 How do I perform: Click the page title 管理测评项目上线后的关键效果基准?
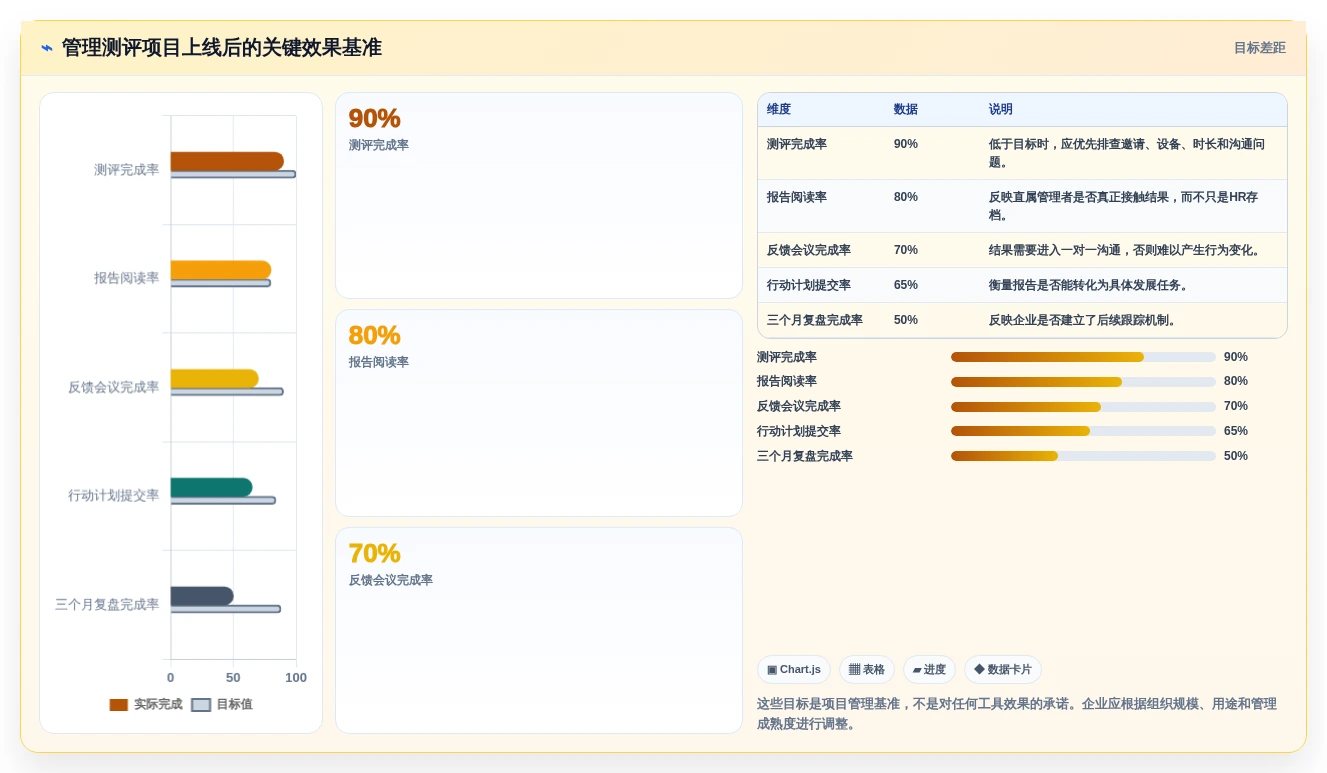[x=222, y=48]
